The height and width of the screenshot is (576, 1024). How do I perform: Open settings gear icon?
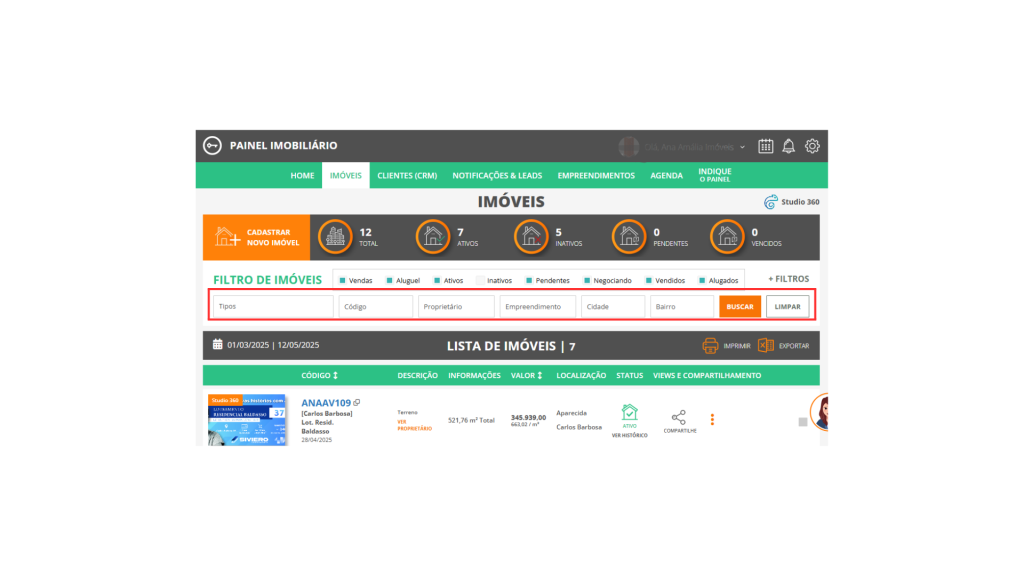tap(812, 146)
